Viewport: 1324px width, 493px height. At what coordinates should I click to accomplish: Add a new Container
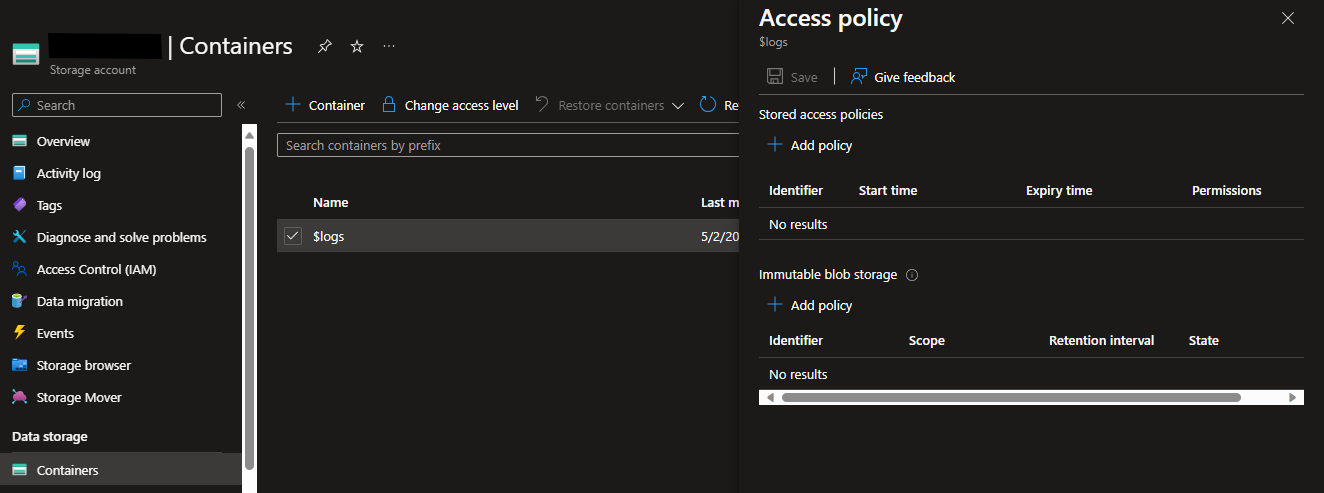[325, 105]
